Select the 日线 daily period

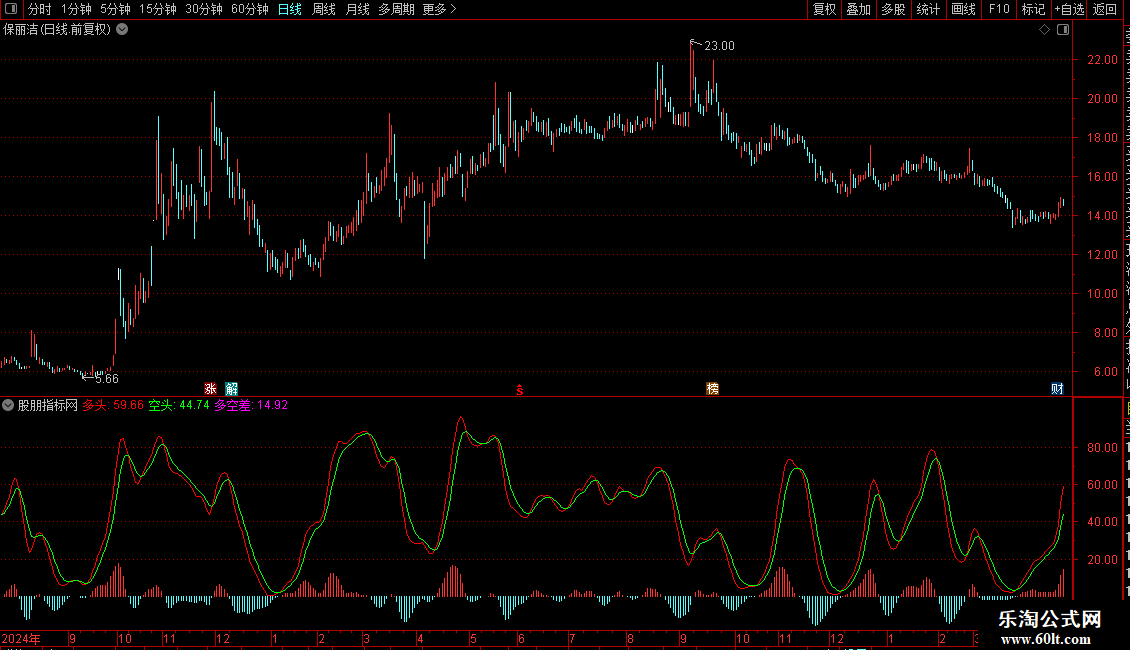(290, 9)
